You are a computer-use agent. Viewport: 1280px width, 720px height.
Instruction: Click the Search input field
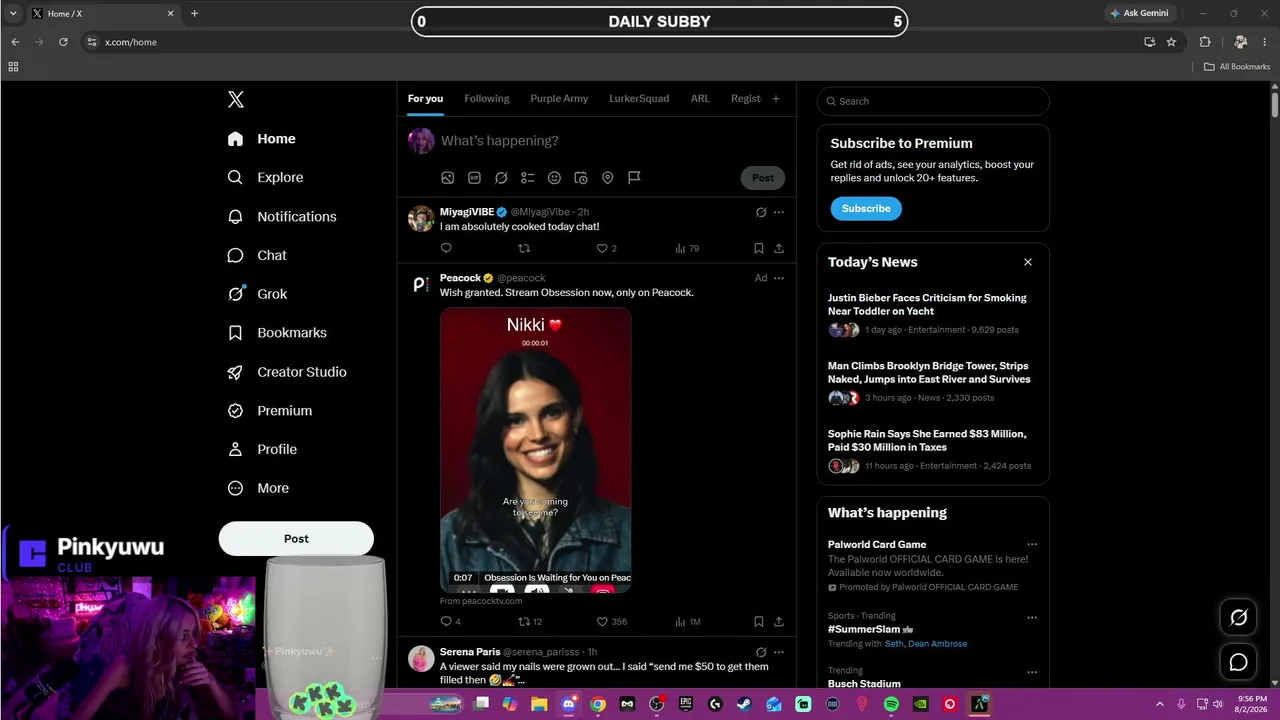[933, 101]
